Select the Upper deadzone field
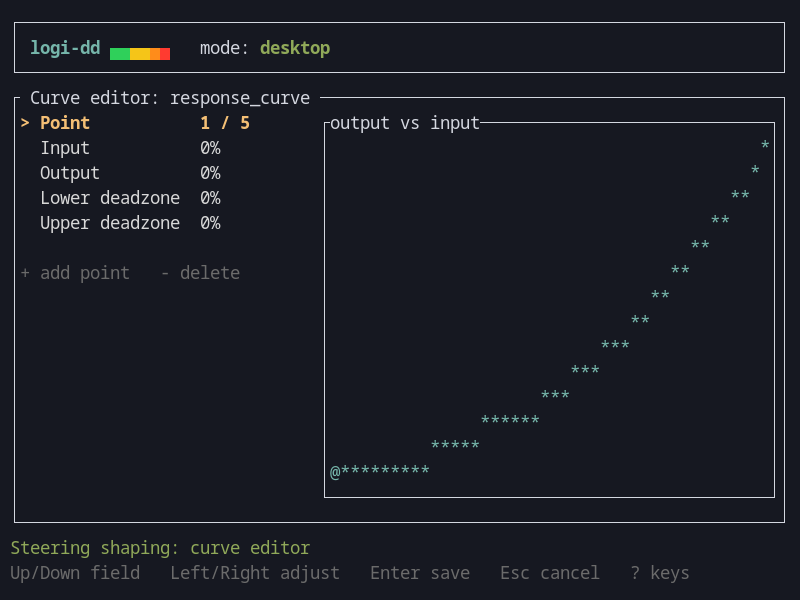Screen dimensions: 800x600 click(130, 223)
